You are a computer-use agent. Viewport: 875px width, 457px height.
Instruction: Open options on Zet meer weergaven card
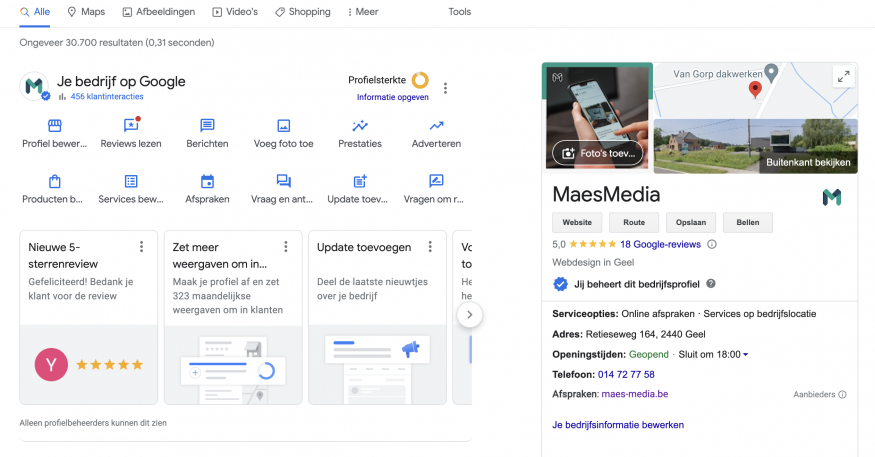pos(286,247)
